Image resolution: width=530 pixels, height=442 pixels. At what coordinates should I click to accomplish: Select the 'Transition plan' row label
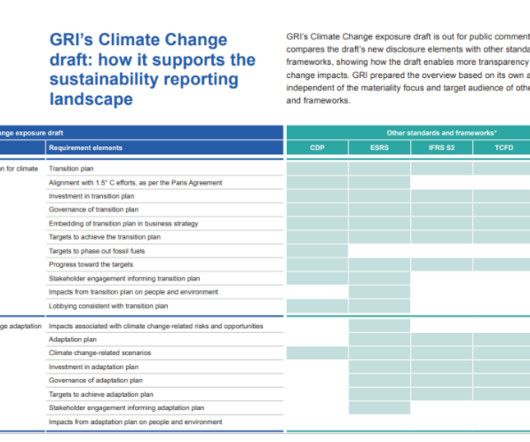71,169
